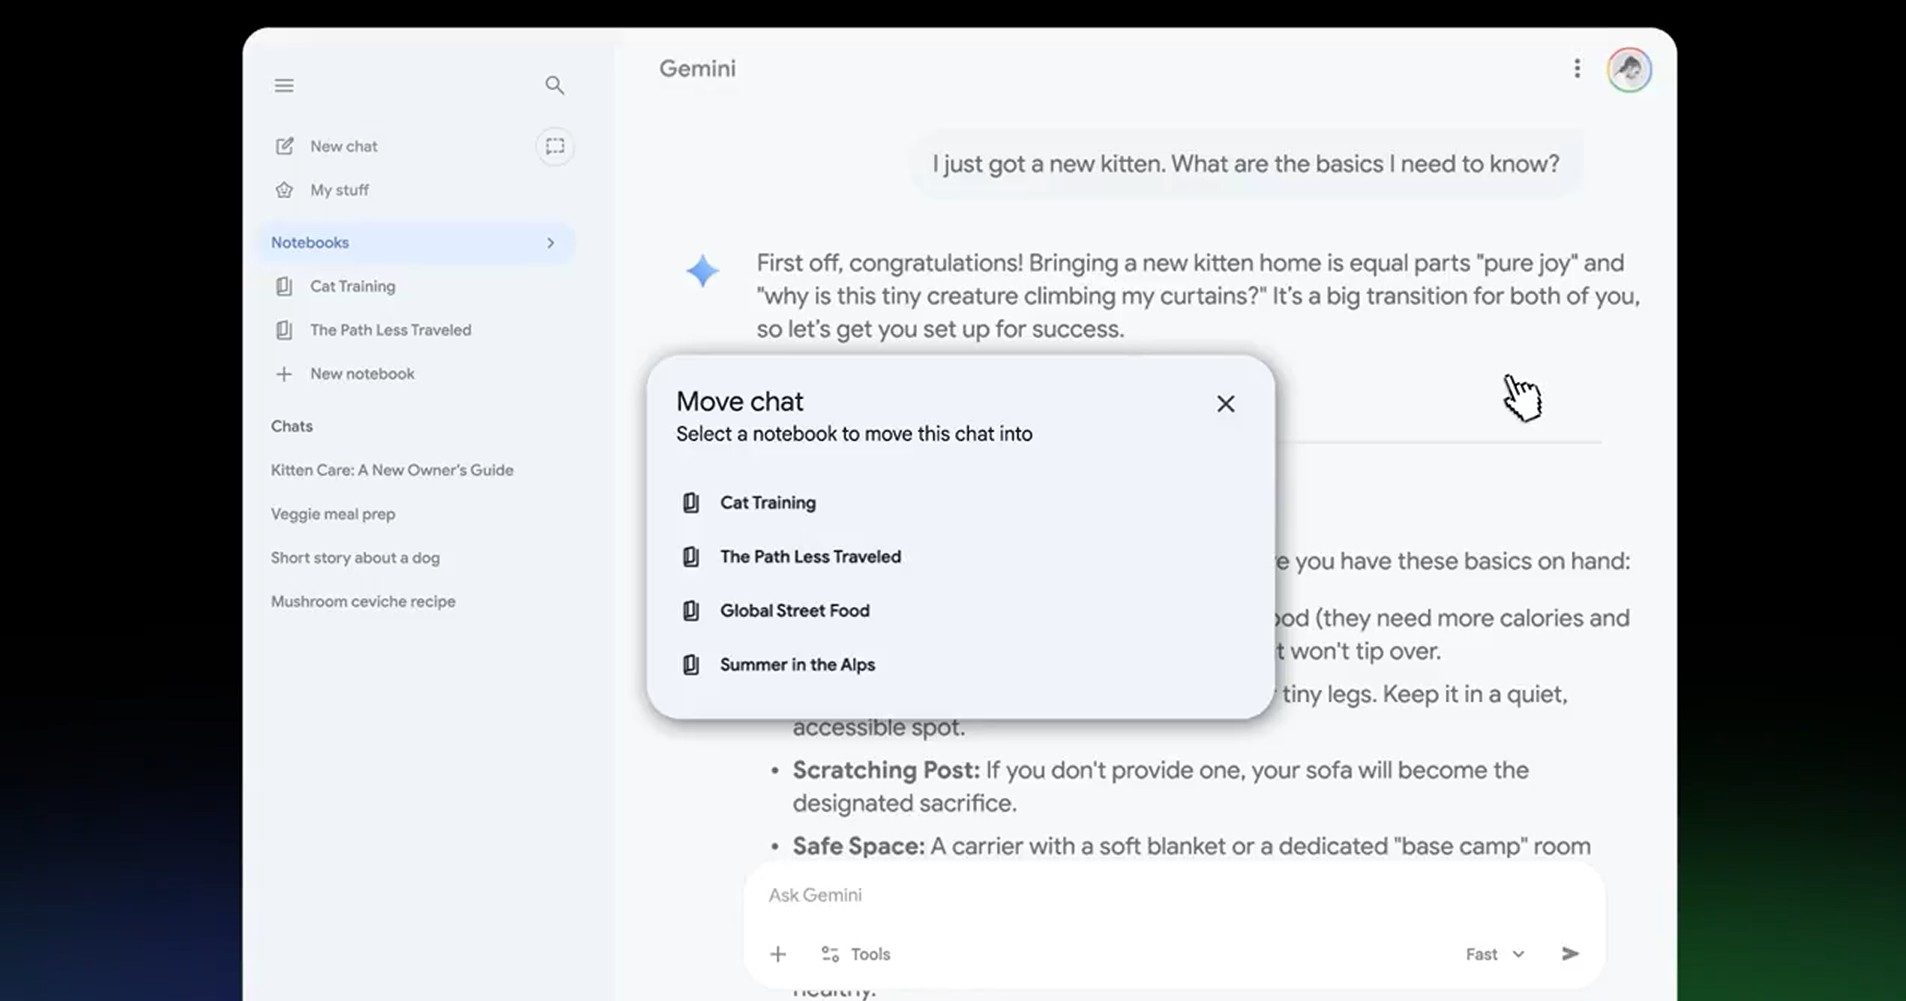This screenshot has height=1001, width=1906.
Task: Select Cat Training in Move chat dialog
Action: click(767, 503)
